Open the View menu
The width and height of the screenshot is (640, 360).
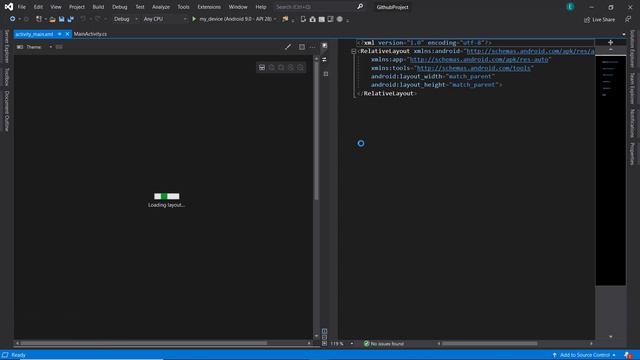click(x=56, y=7)
